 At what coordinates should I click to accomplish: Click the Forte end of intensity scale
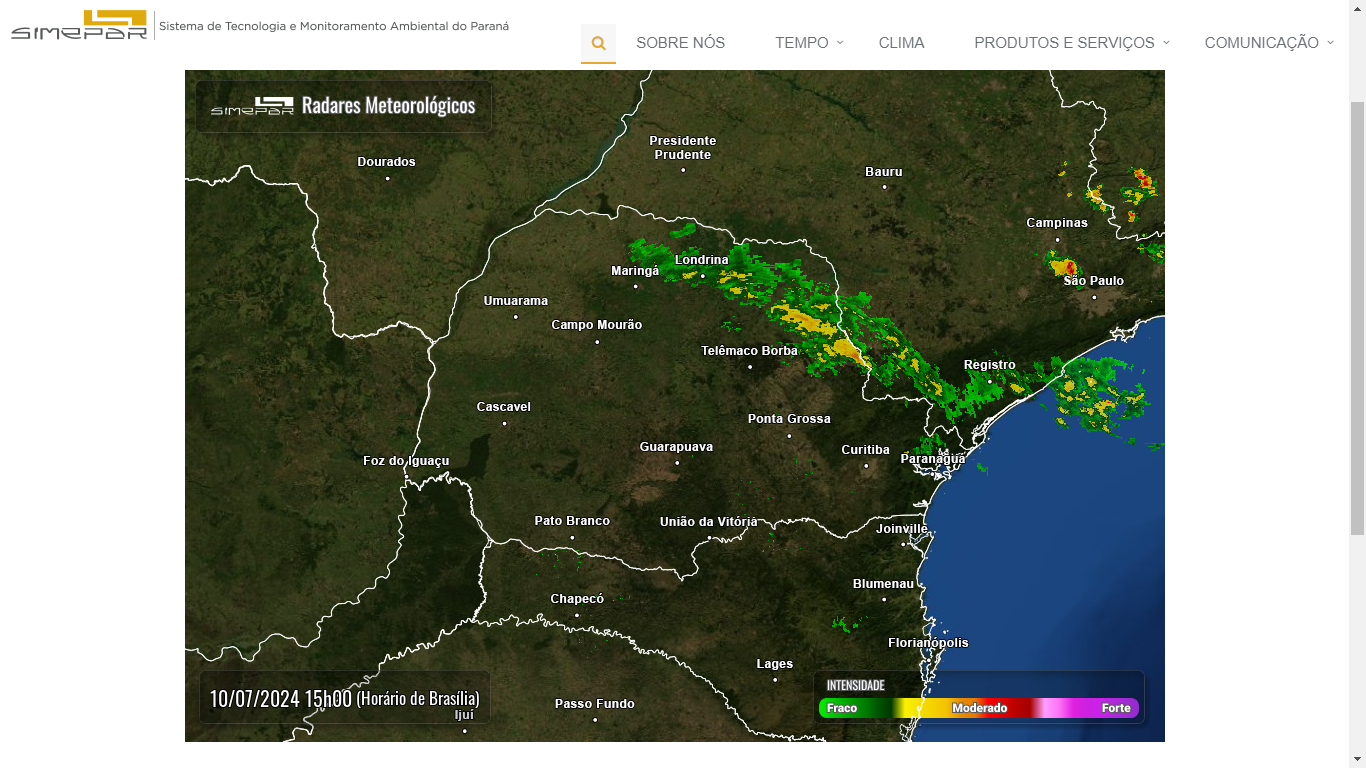click(x=1116, y=708)
